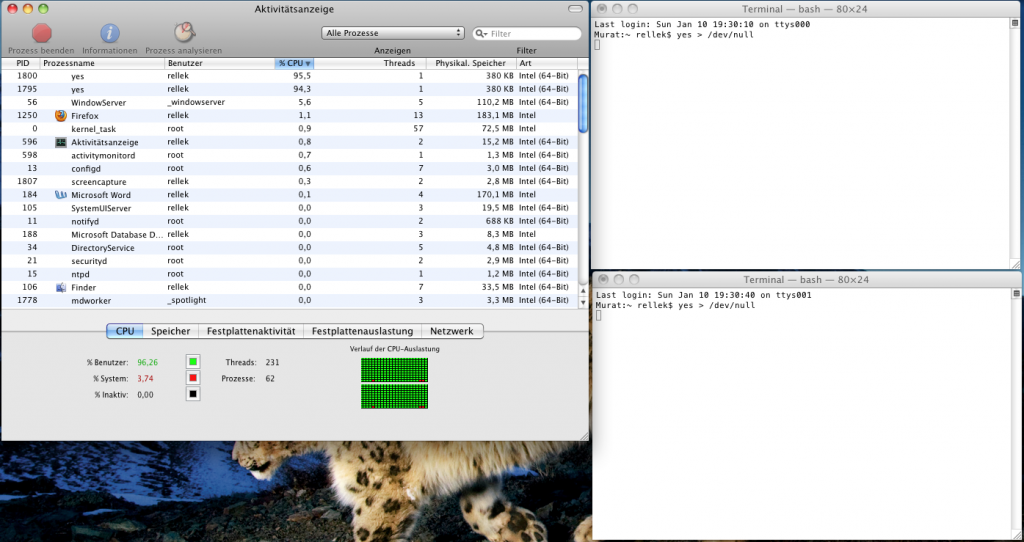Select the DirectoryService process row
This screenshot has height=542, width=1024.
pyautogui.click(x=289, y=247)
